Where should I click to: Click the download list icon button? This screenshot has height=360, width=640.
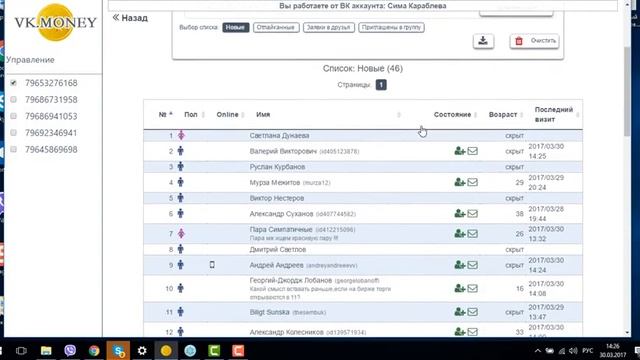click(483, 41)
